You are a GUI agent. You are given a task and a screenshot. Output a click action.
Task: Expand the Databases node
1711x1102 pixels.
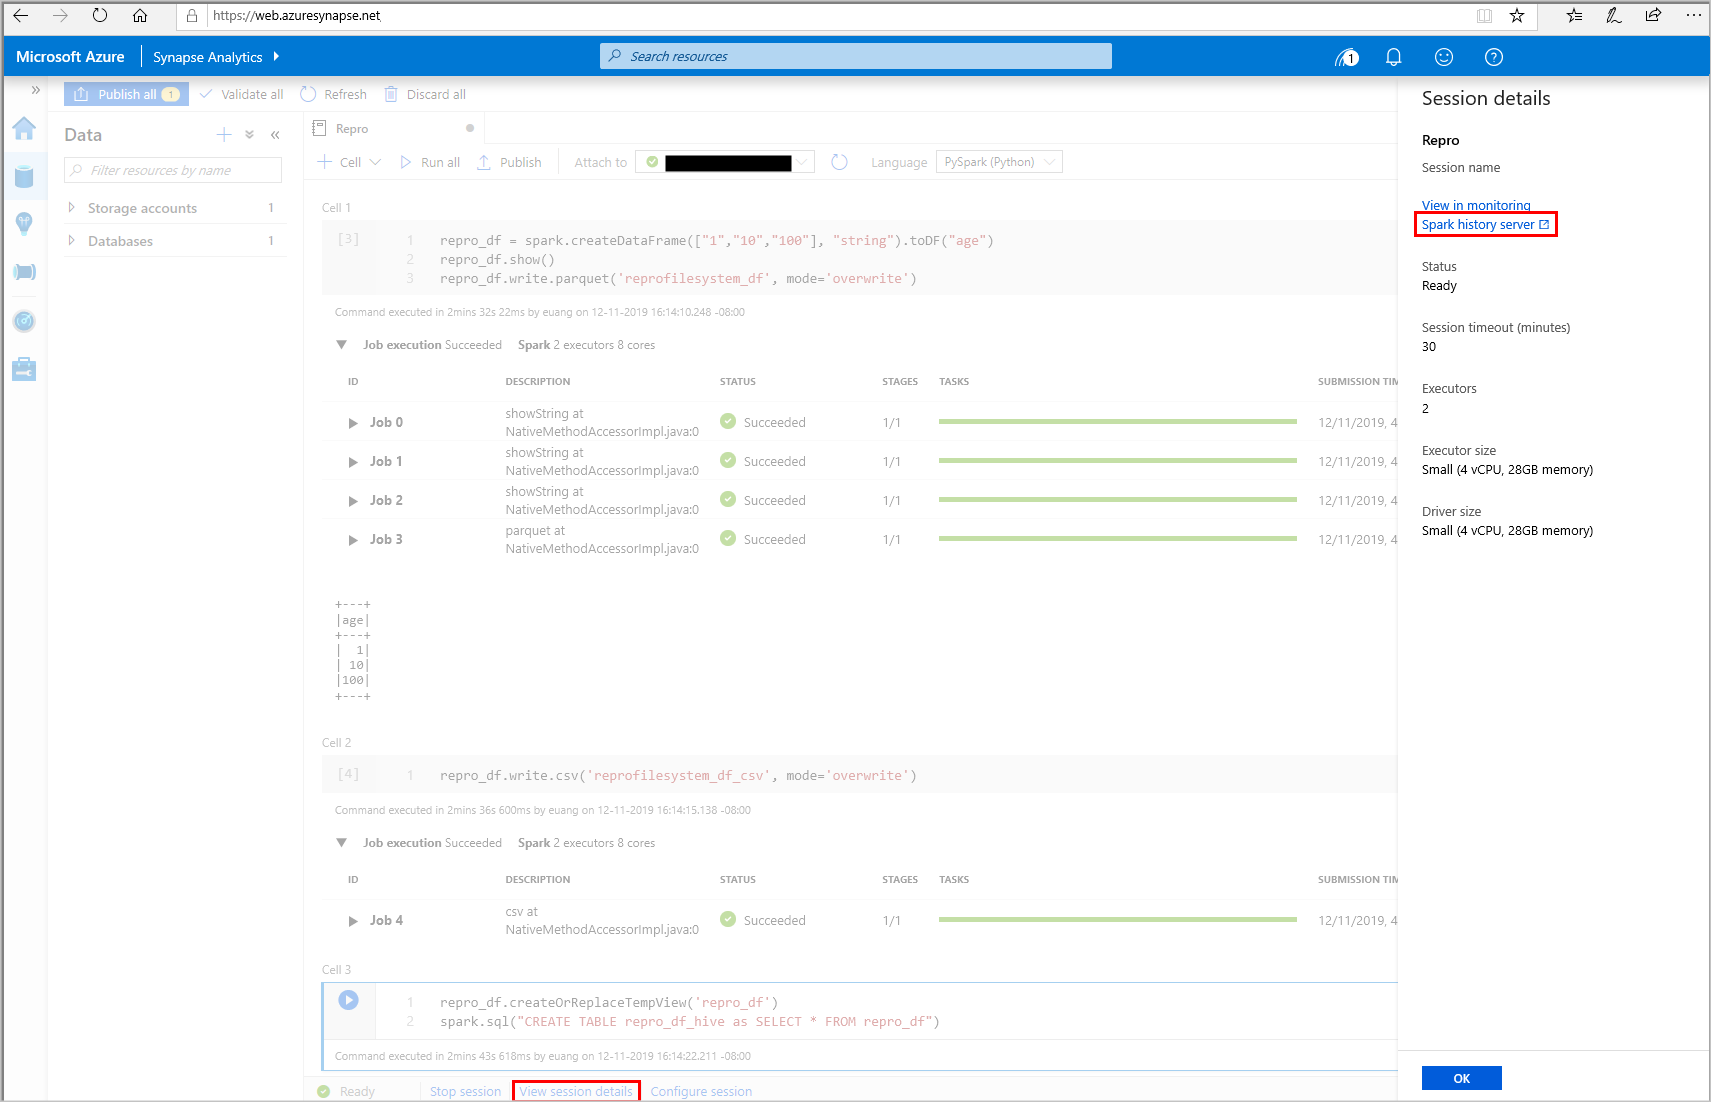point(71,241)
